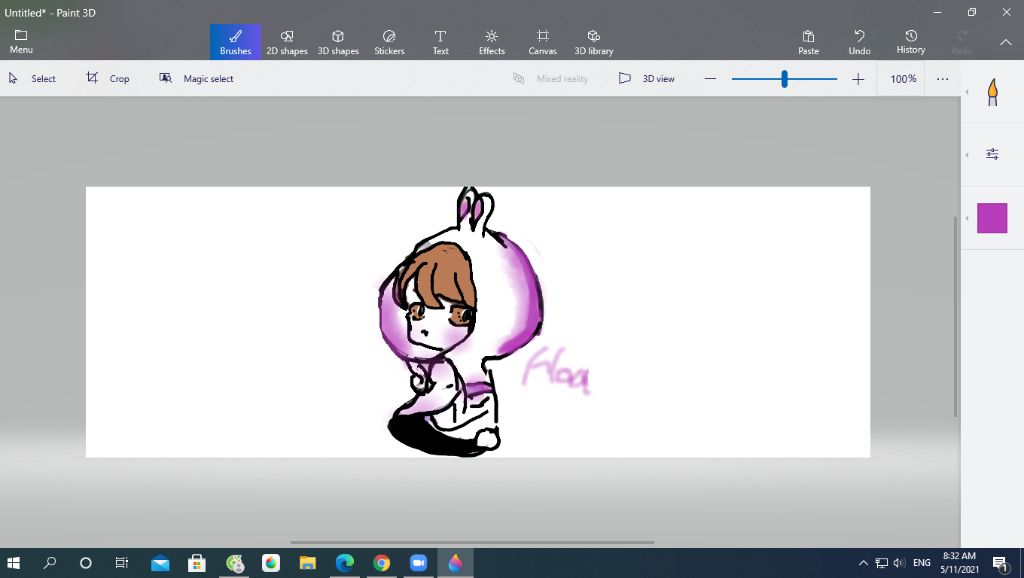This screenshot has width=1024, height=578.
Task: Click the ENG language indicator
Action: pos(921,563)
